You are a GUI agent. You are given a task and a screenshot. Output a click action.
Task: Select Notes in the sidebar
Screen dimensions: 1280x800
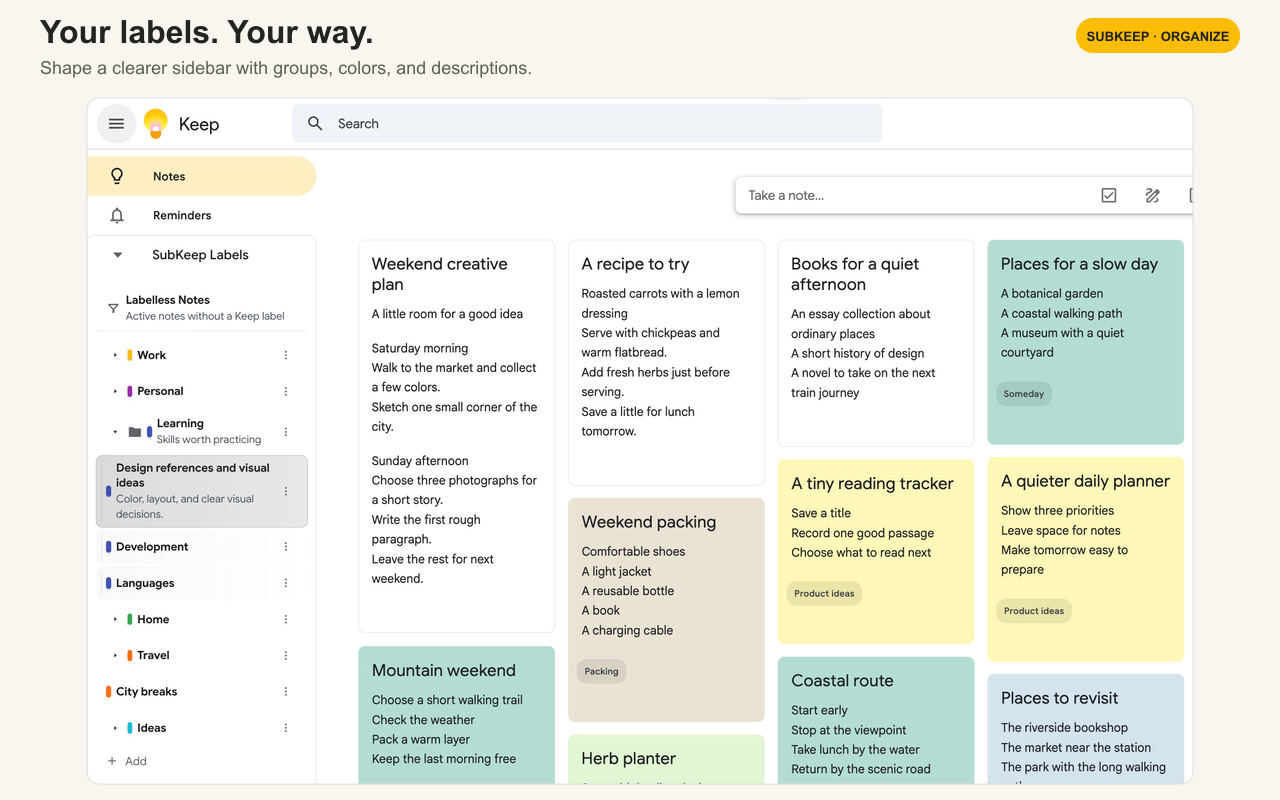202,176
